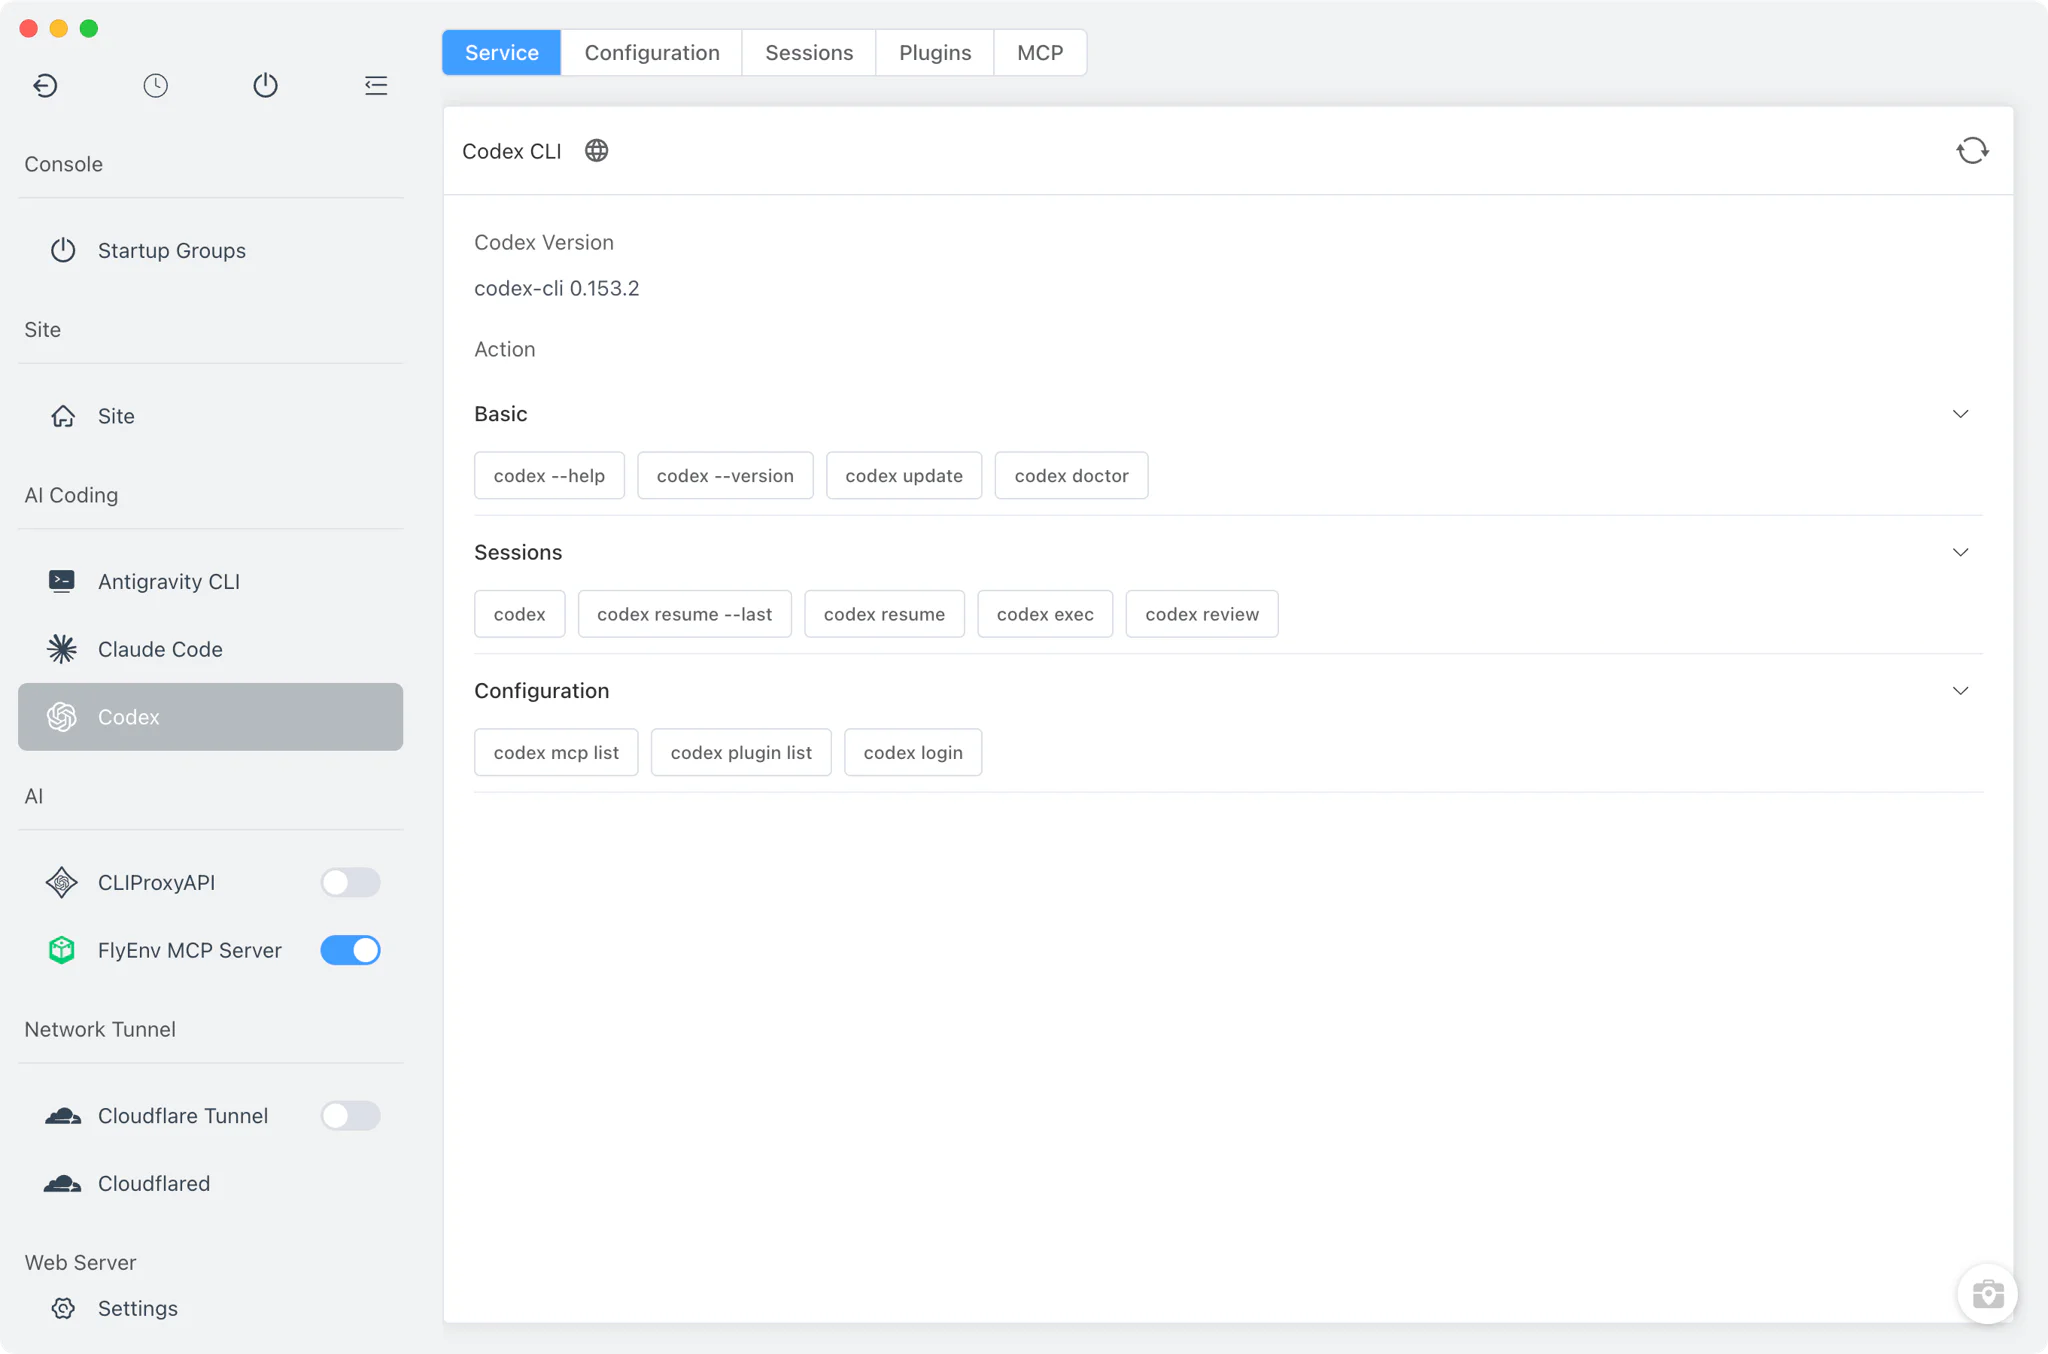Open Startup Groups in sidebar
2048x1354 pixels.
pos(210,250)
